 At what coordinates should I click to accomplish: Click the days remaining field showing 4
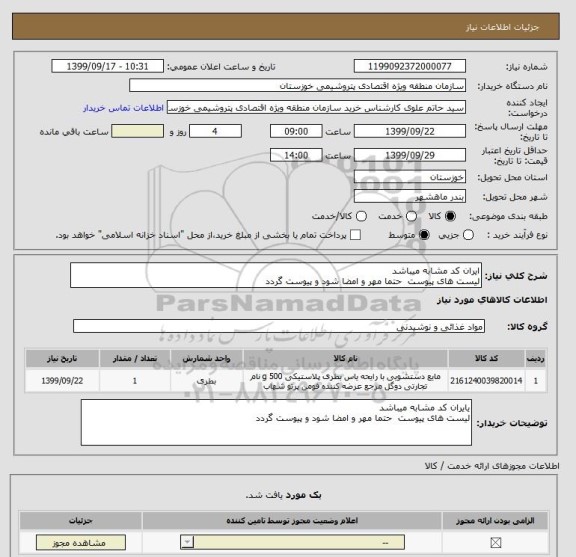pyautogui.click(x=215, y=132)
